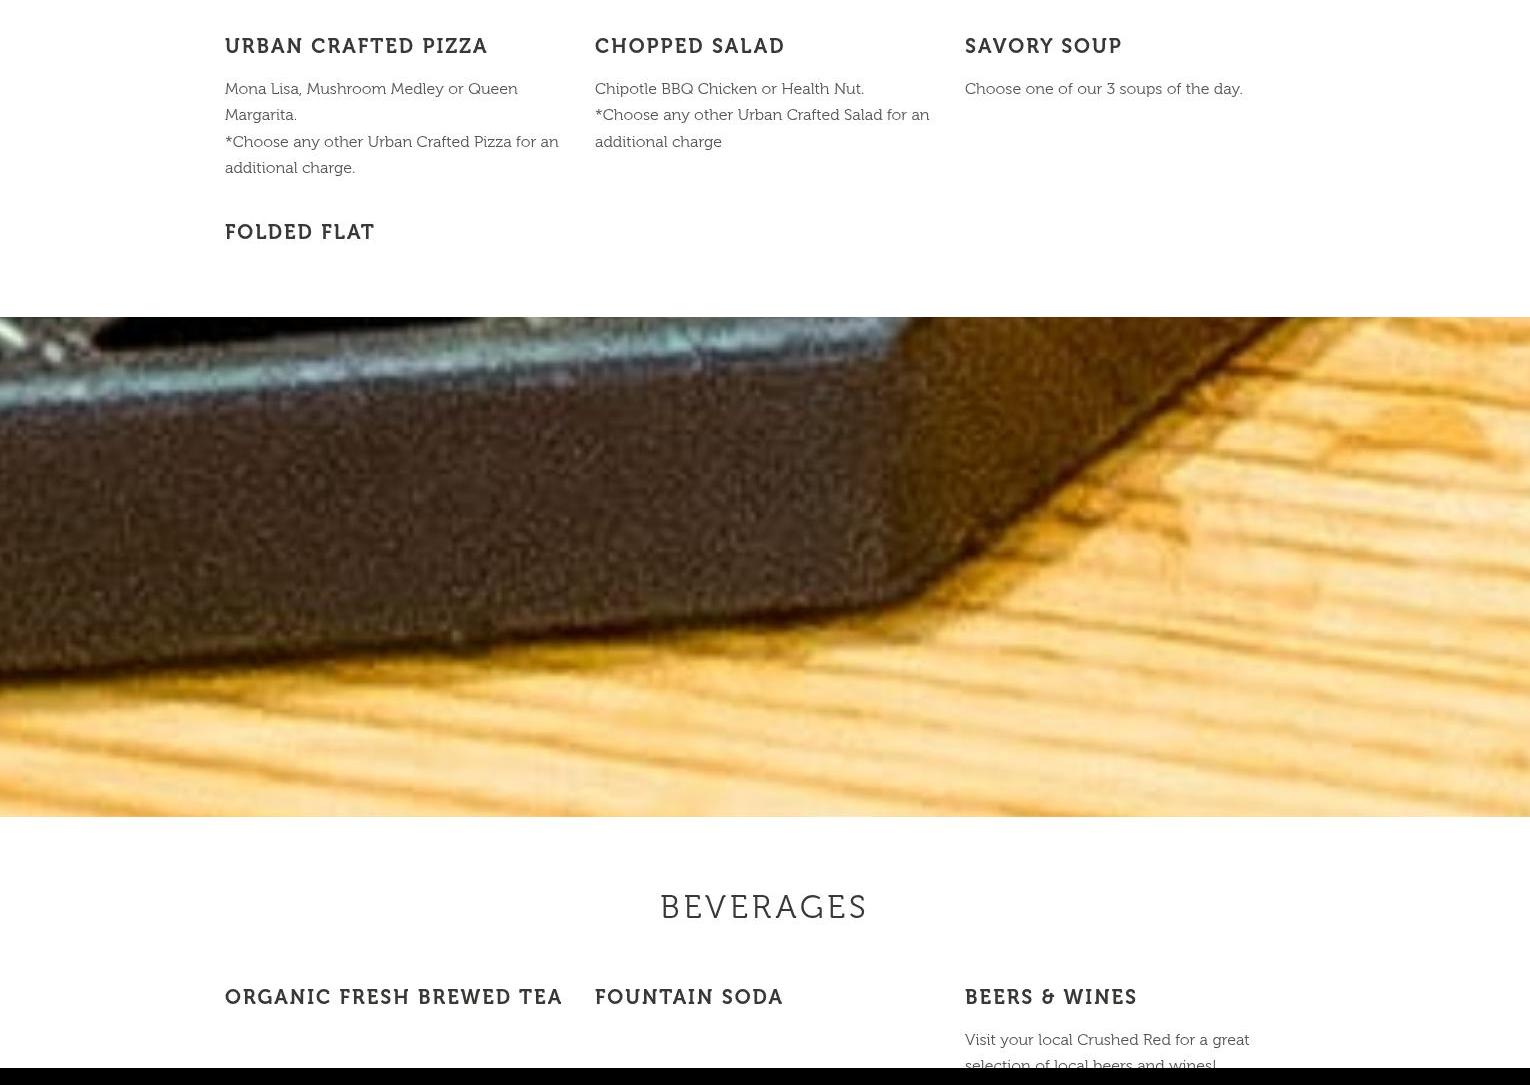
Task: Click the Beverages section title
Action: (x=764, y=907)
